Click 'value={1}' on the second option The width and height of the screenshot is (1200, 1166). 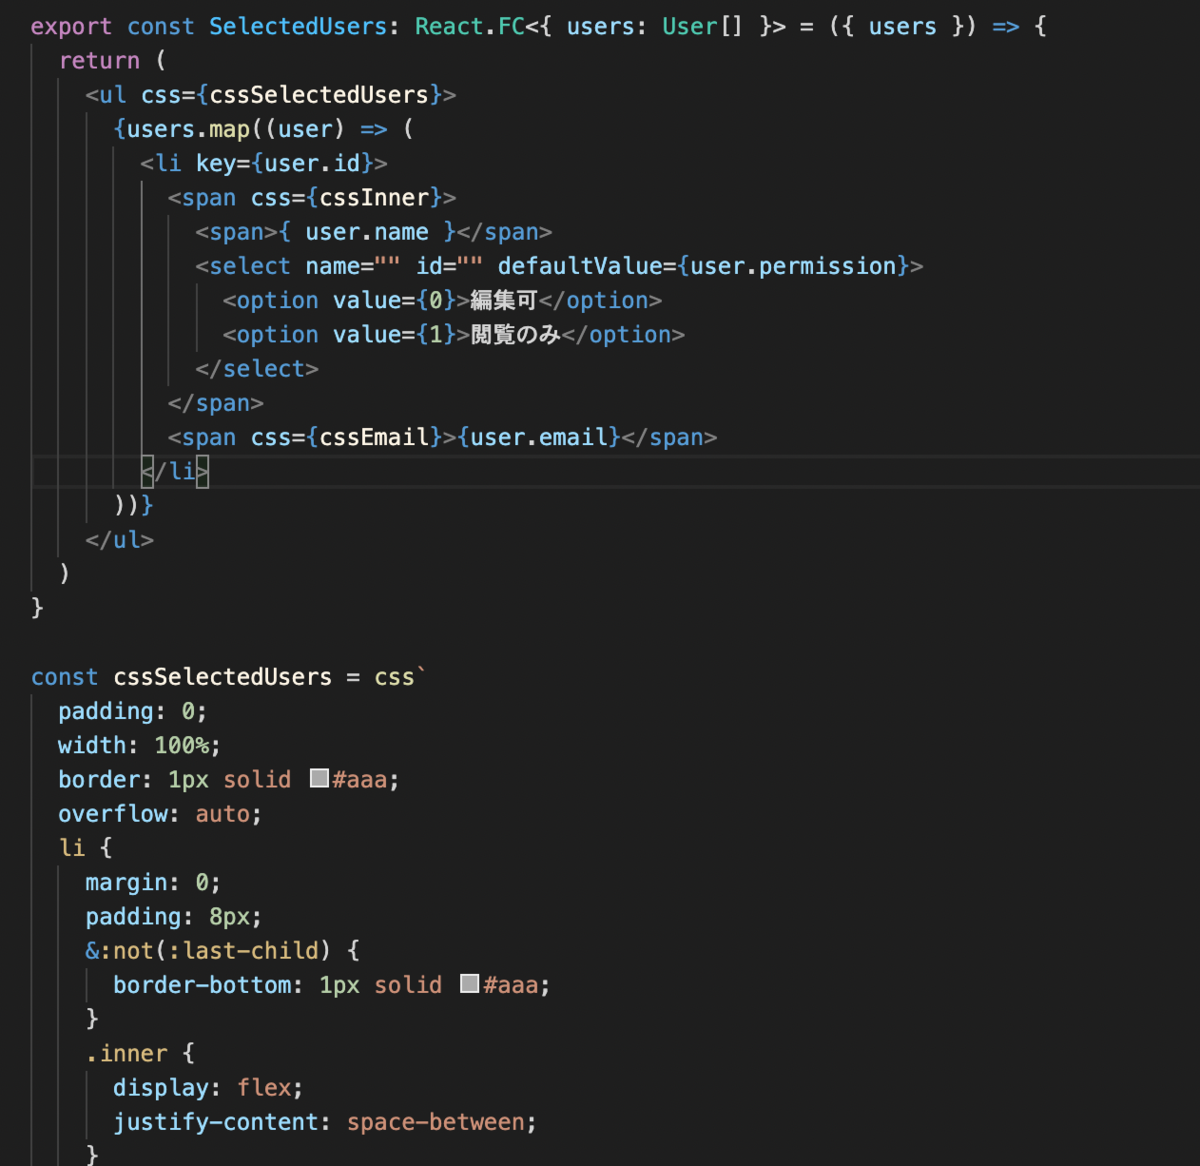(394, 334)
